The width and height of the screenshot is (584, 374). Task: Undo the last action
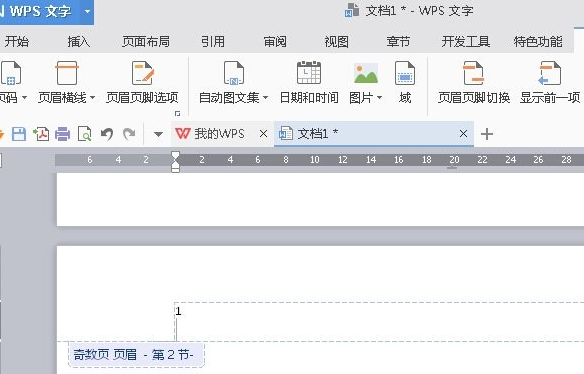(107, 134)
